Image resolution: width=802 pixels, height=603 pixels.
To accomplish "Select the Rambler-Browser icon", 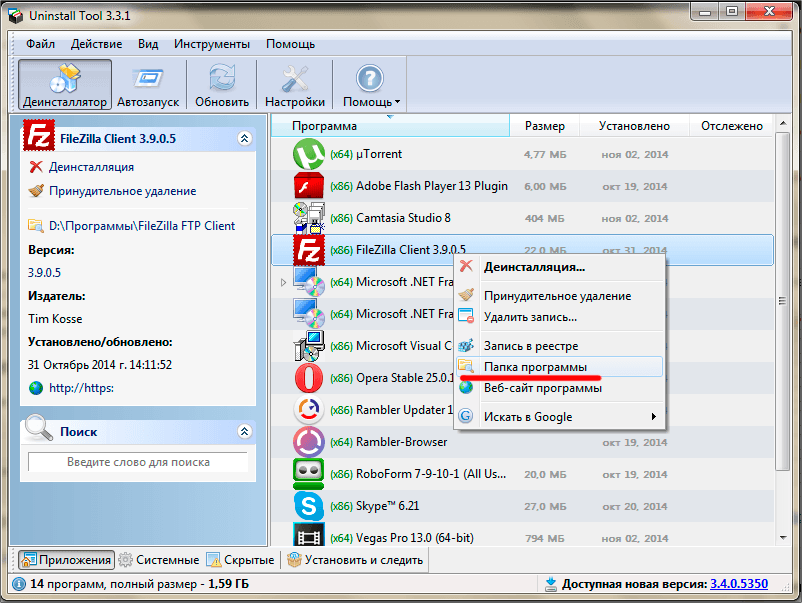I will [308, 442].
